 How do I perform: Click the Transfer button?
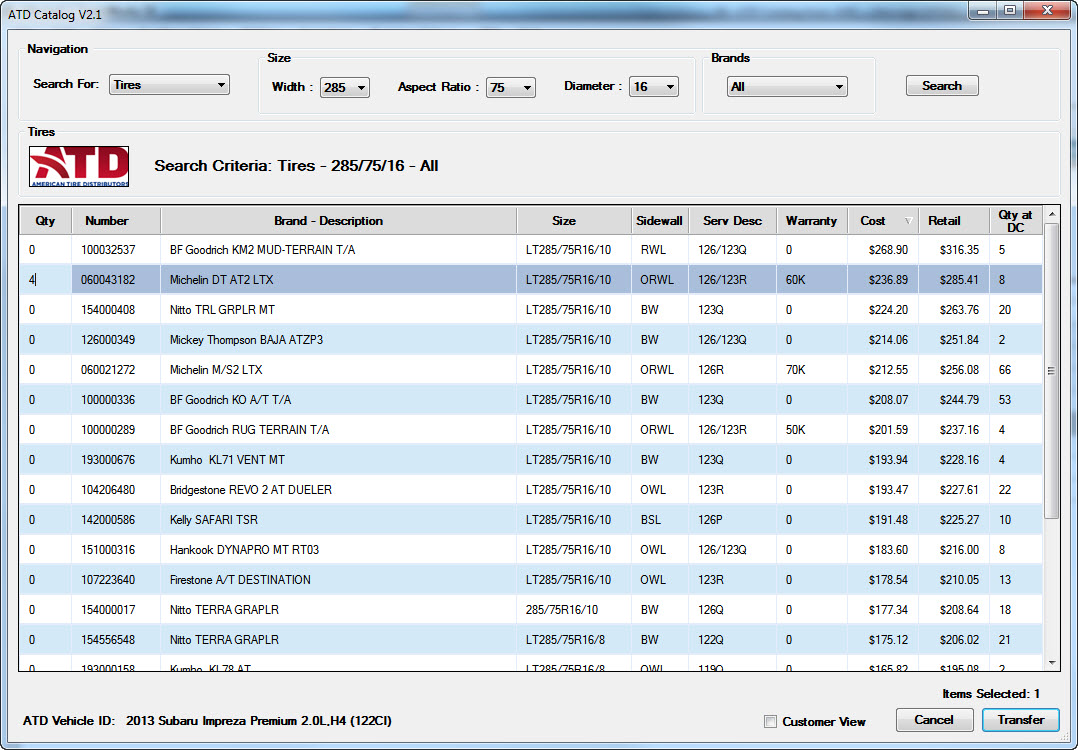click(x=1020, y=720)
